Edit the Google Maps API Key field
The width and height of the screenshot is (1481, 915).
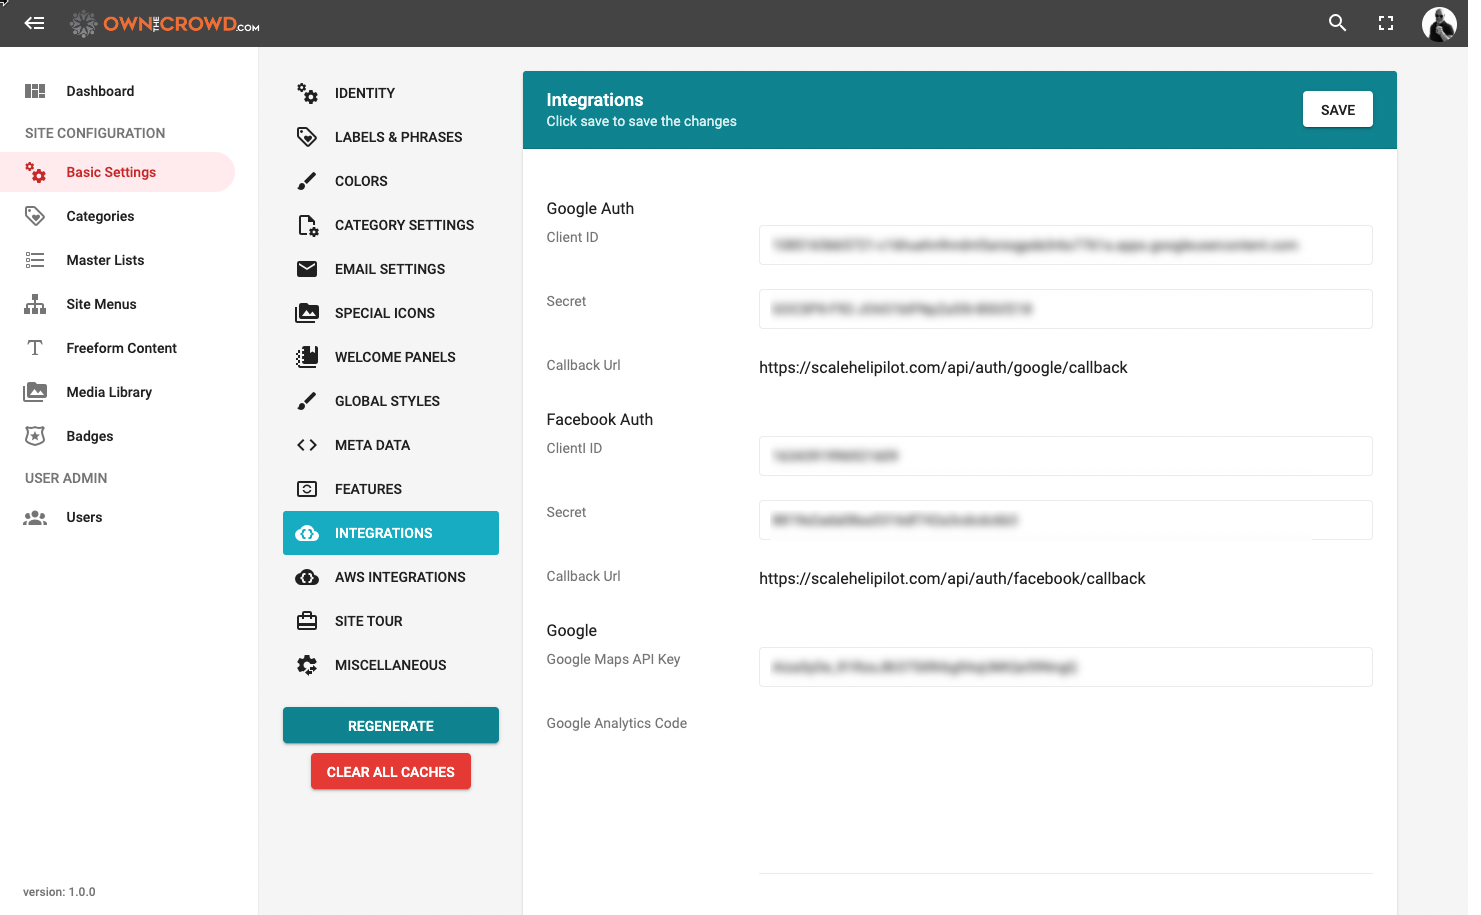(x=1065, y=667)
